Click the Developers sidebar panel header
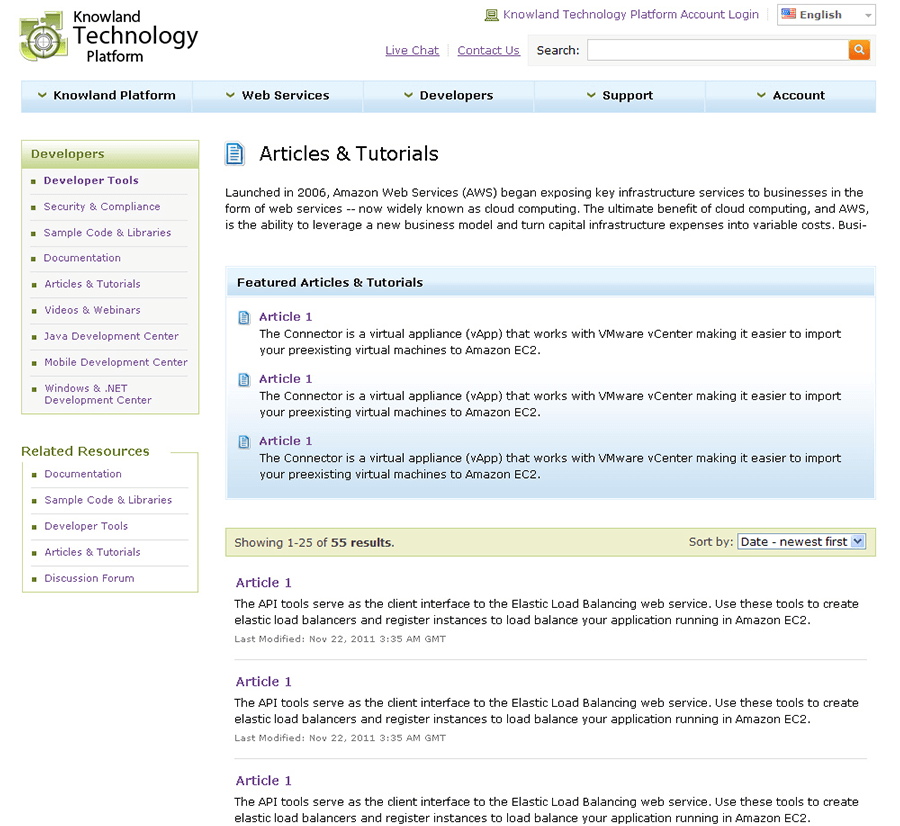 [x=110, y=154]
